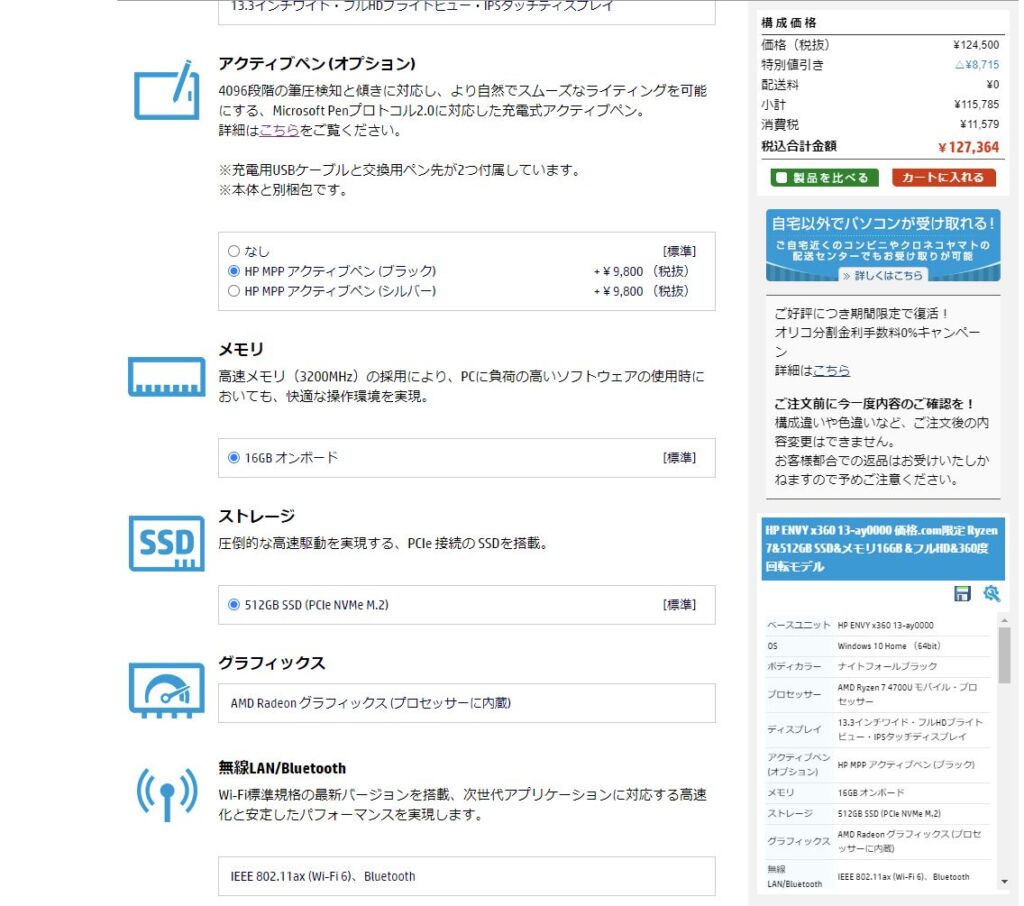The height and width of the screenshot is (906, 1024).
Task: Click the SSD storage icon
Action: [x=167, y=543]
